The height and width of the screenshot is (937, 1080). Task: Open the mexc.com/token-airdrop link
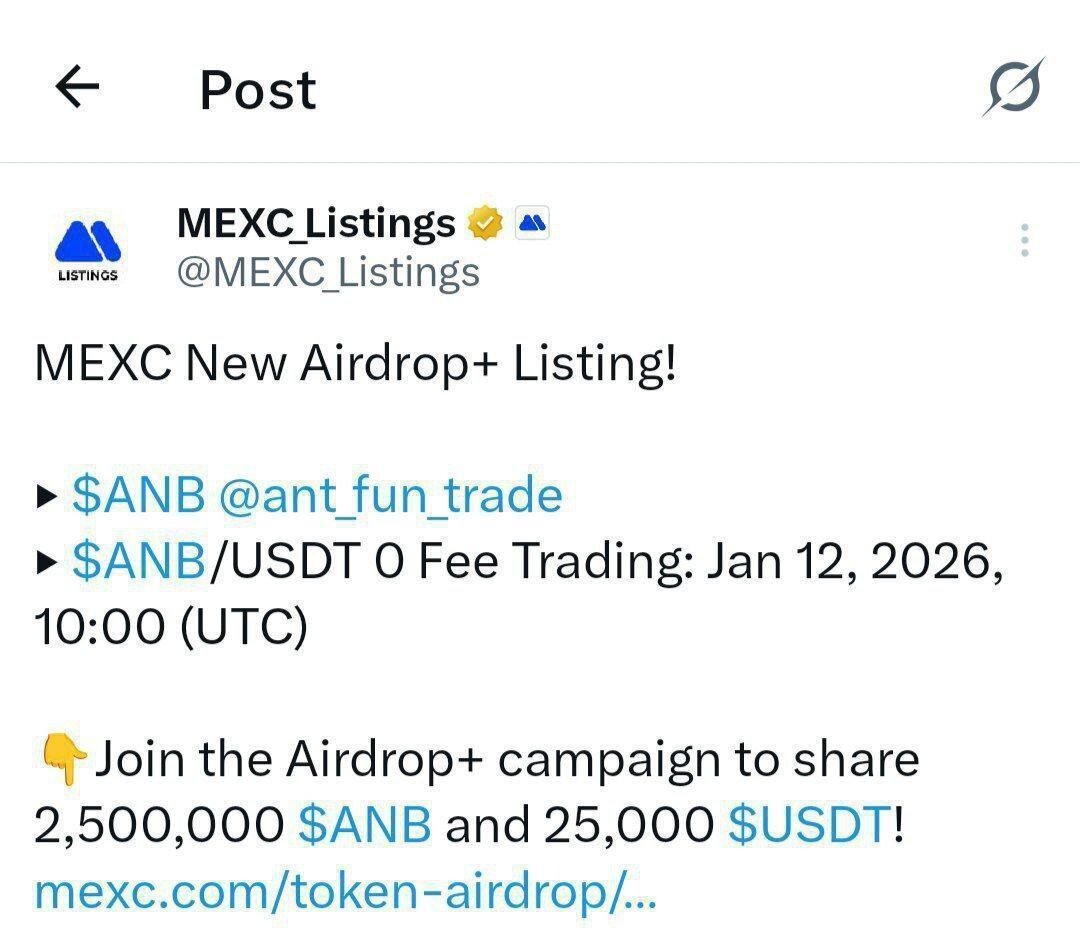tap(345, 891)
